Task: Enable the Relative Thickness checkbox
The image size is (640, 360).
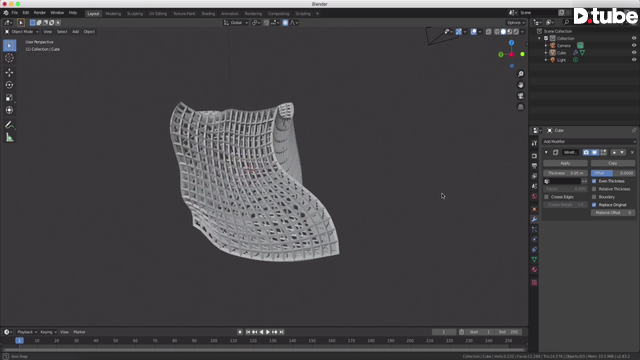Action: coord(594,189)
